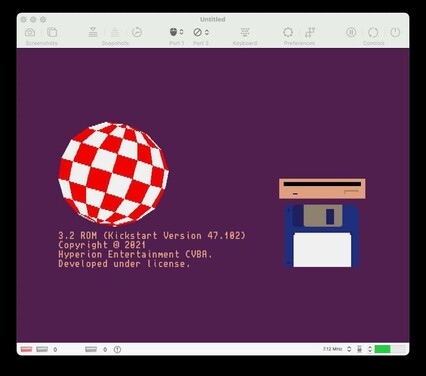Click the Developed under license text
The image size is (426, 376).
pos(124,264)
